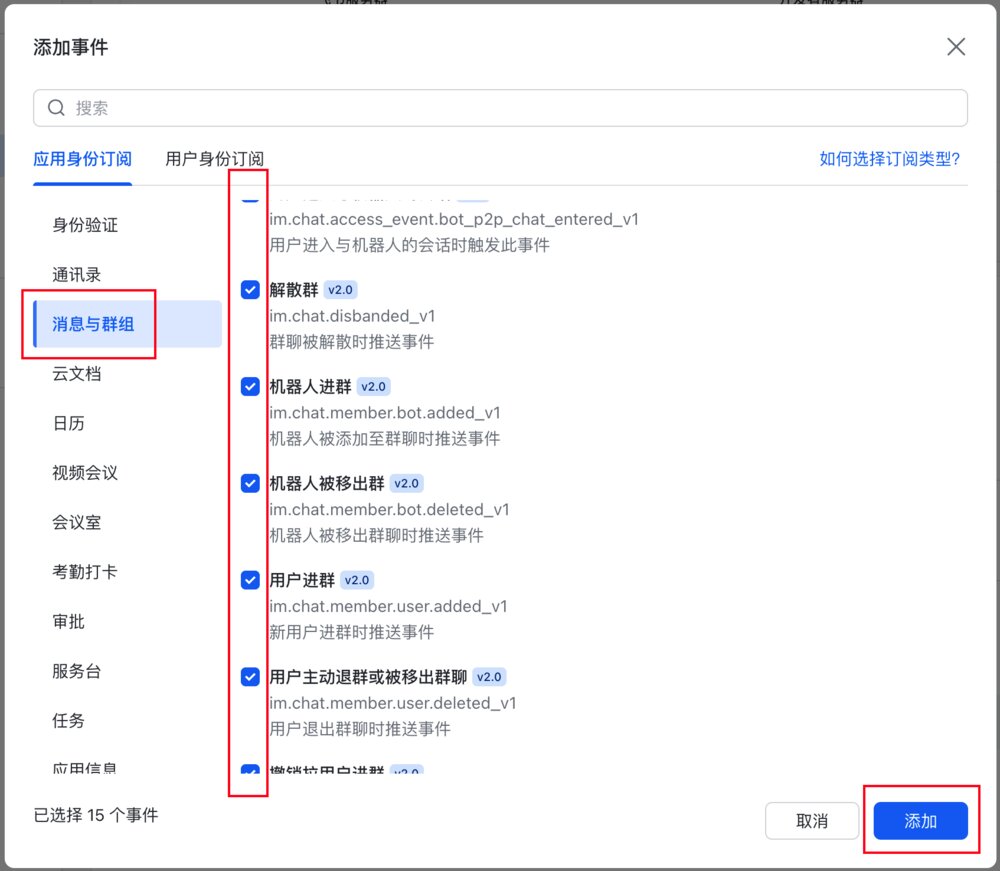Select 身份验证 category in sidebar

coord(85,225)
